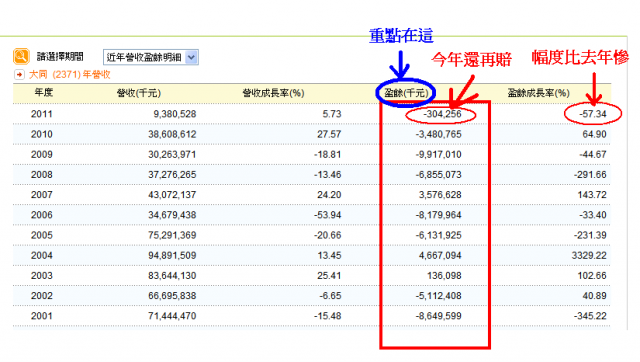640x362 pixels.
Task: Open the period dropdown 近年營收盈餘明細
Action: (151, 57)
